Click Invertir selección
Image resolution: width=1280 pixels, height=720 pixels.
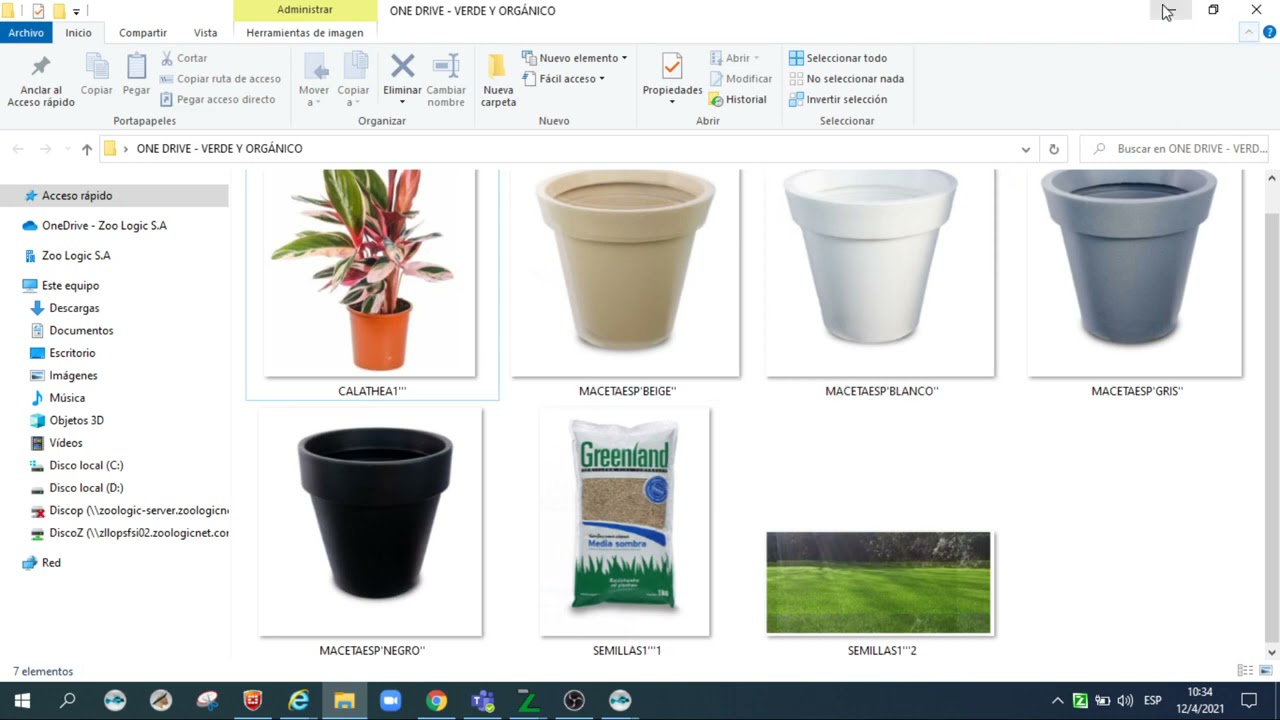pos(838,99)
